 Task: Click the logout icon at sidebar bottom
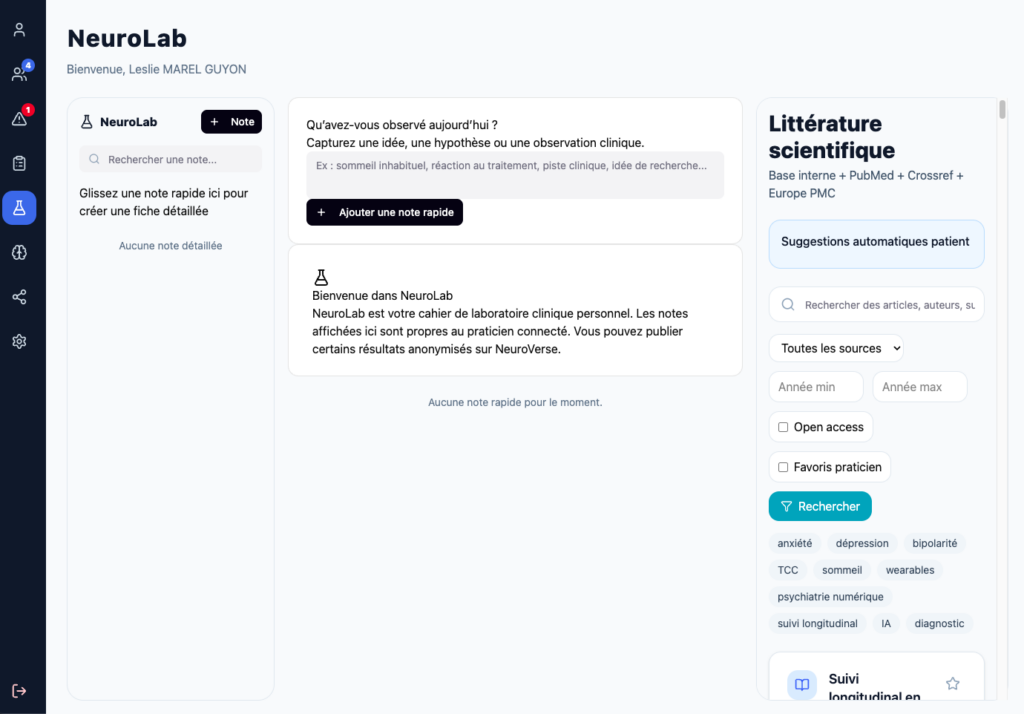pos(19,690)
